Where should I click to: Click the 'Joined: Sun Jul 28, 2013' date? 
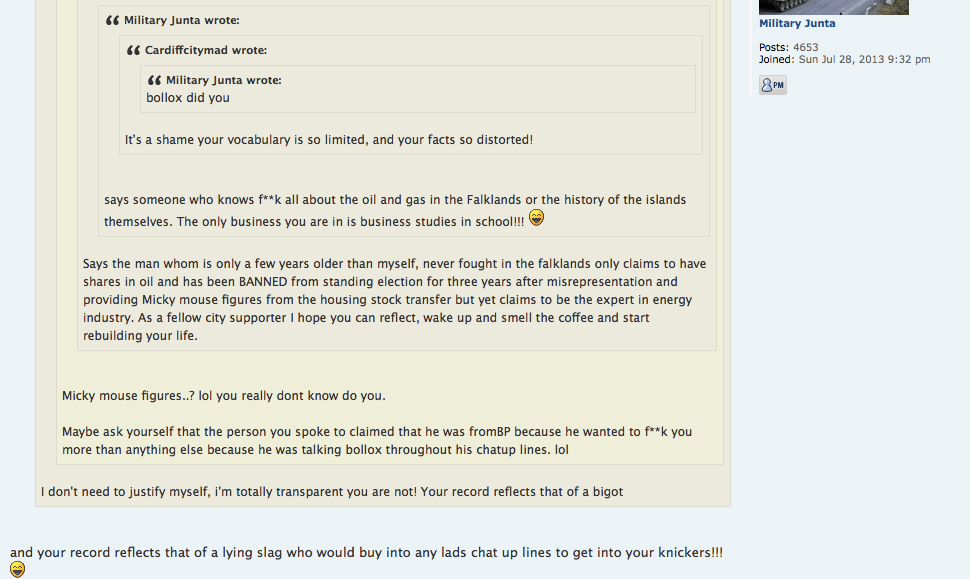point(844,60)
